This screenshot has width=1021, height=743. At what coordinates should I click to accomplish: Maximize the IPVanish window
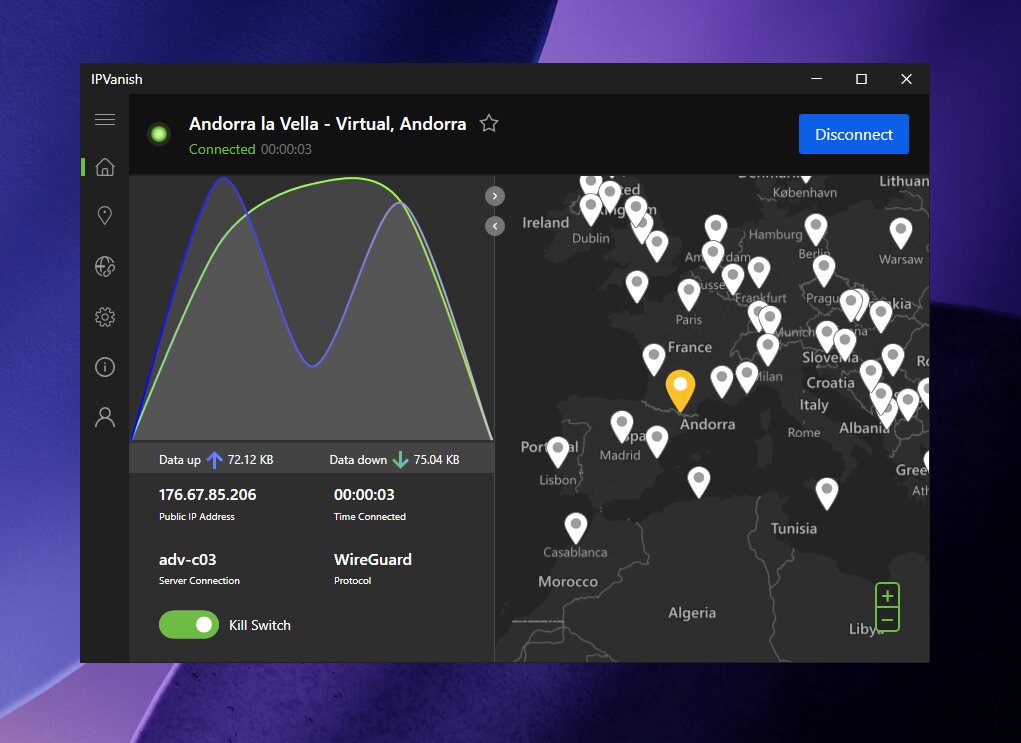(x=861, y=79)
